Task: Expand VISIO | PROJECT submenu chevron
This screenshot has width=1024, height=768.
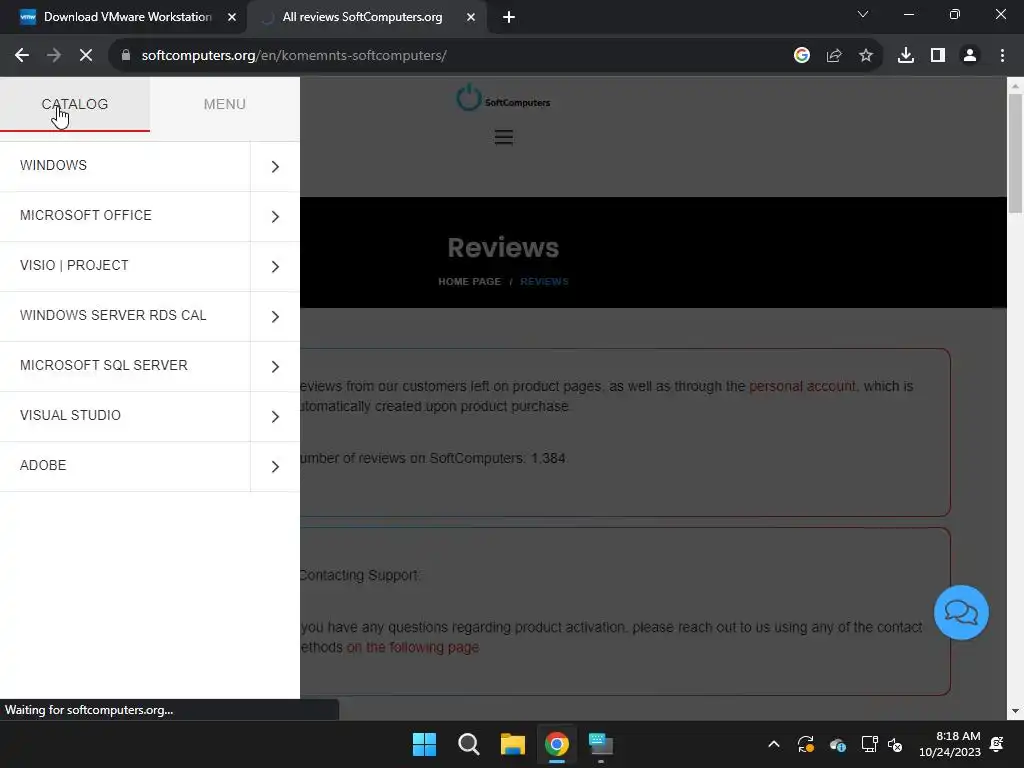Action: click(x=275, y=266)
